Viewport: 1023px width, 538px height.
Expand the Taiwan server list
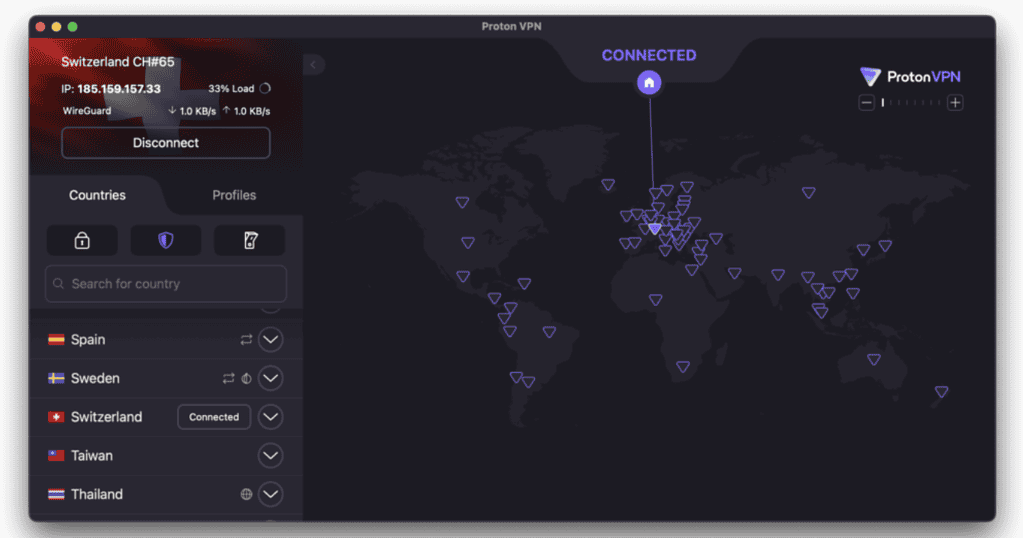270,456
